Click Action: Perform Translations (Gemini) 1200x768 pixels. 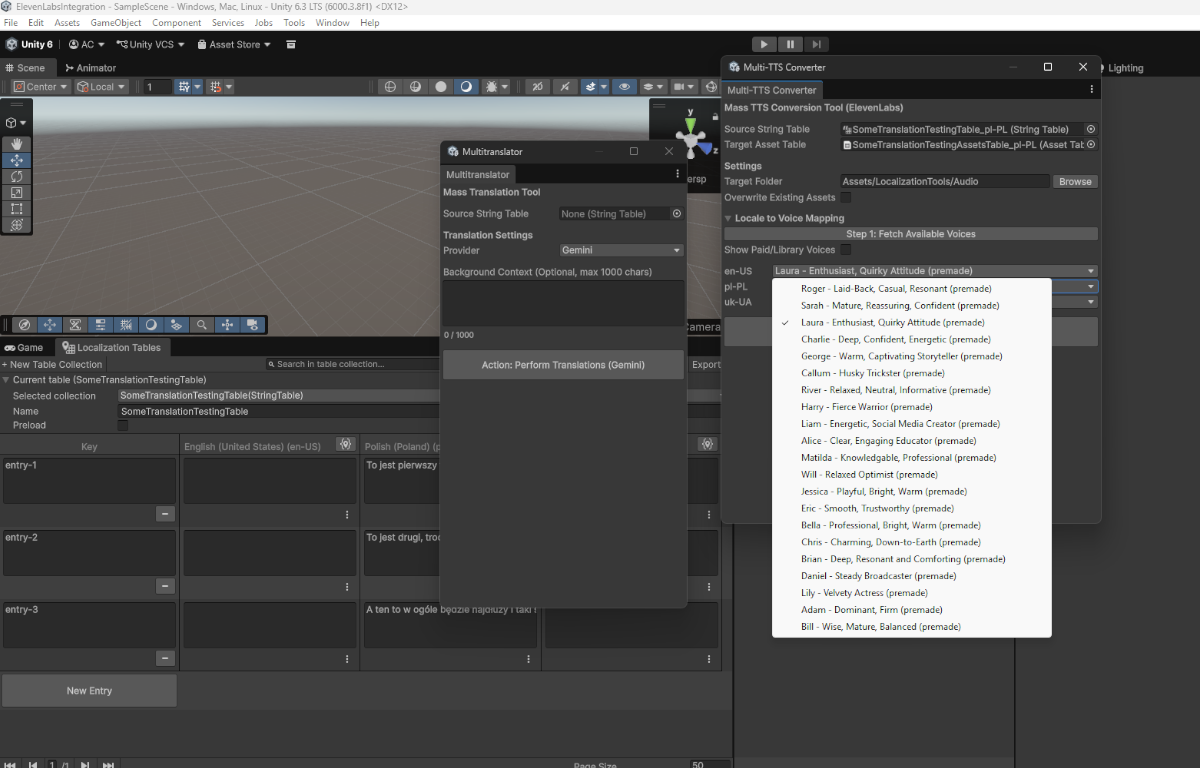(563, 365)
